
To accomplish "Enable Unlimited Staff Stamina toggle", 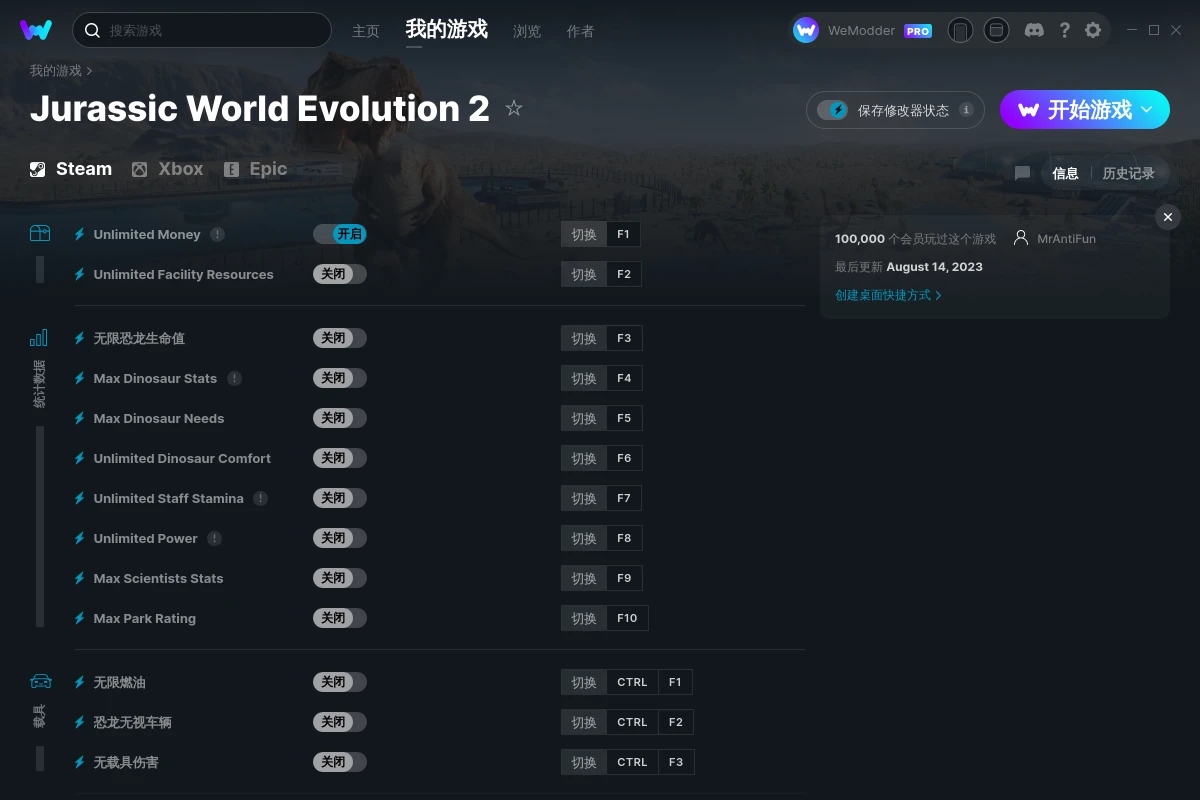I will pos(340,498).
